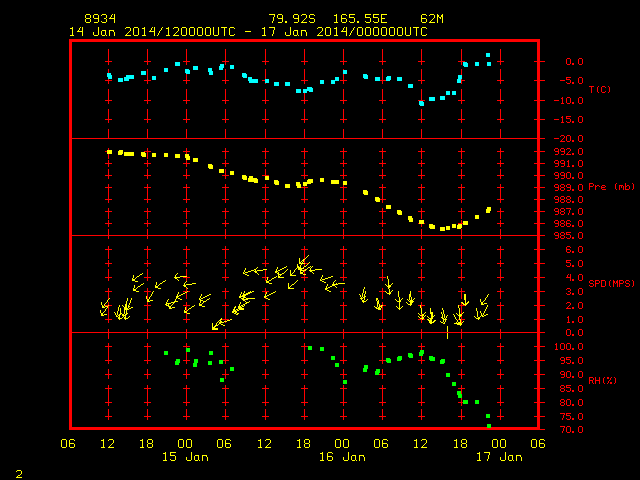Click the 15 Jan date label
The image size is (640, 480).
(185, 457)
